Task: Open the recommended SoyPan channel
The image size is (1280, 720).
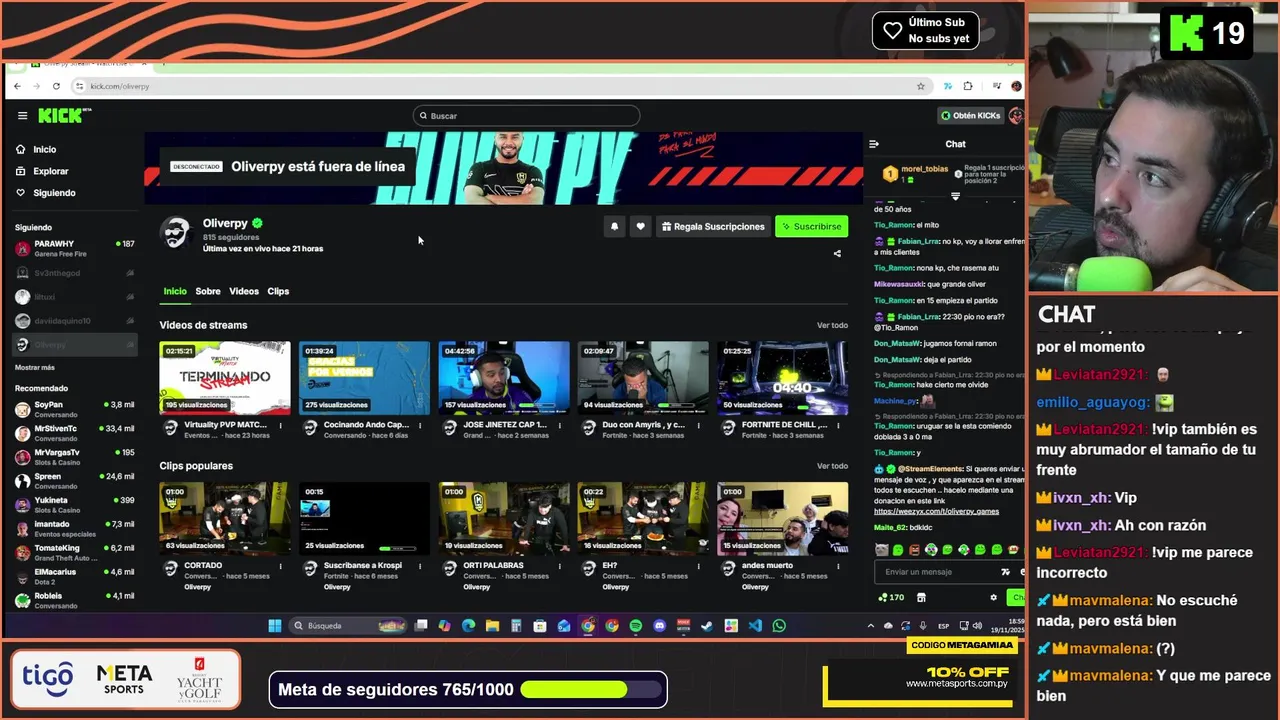Action: coord(74,409)
